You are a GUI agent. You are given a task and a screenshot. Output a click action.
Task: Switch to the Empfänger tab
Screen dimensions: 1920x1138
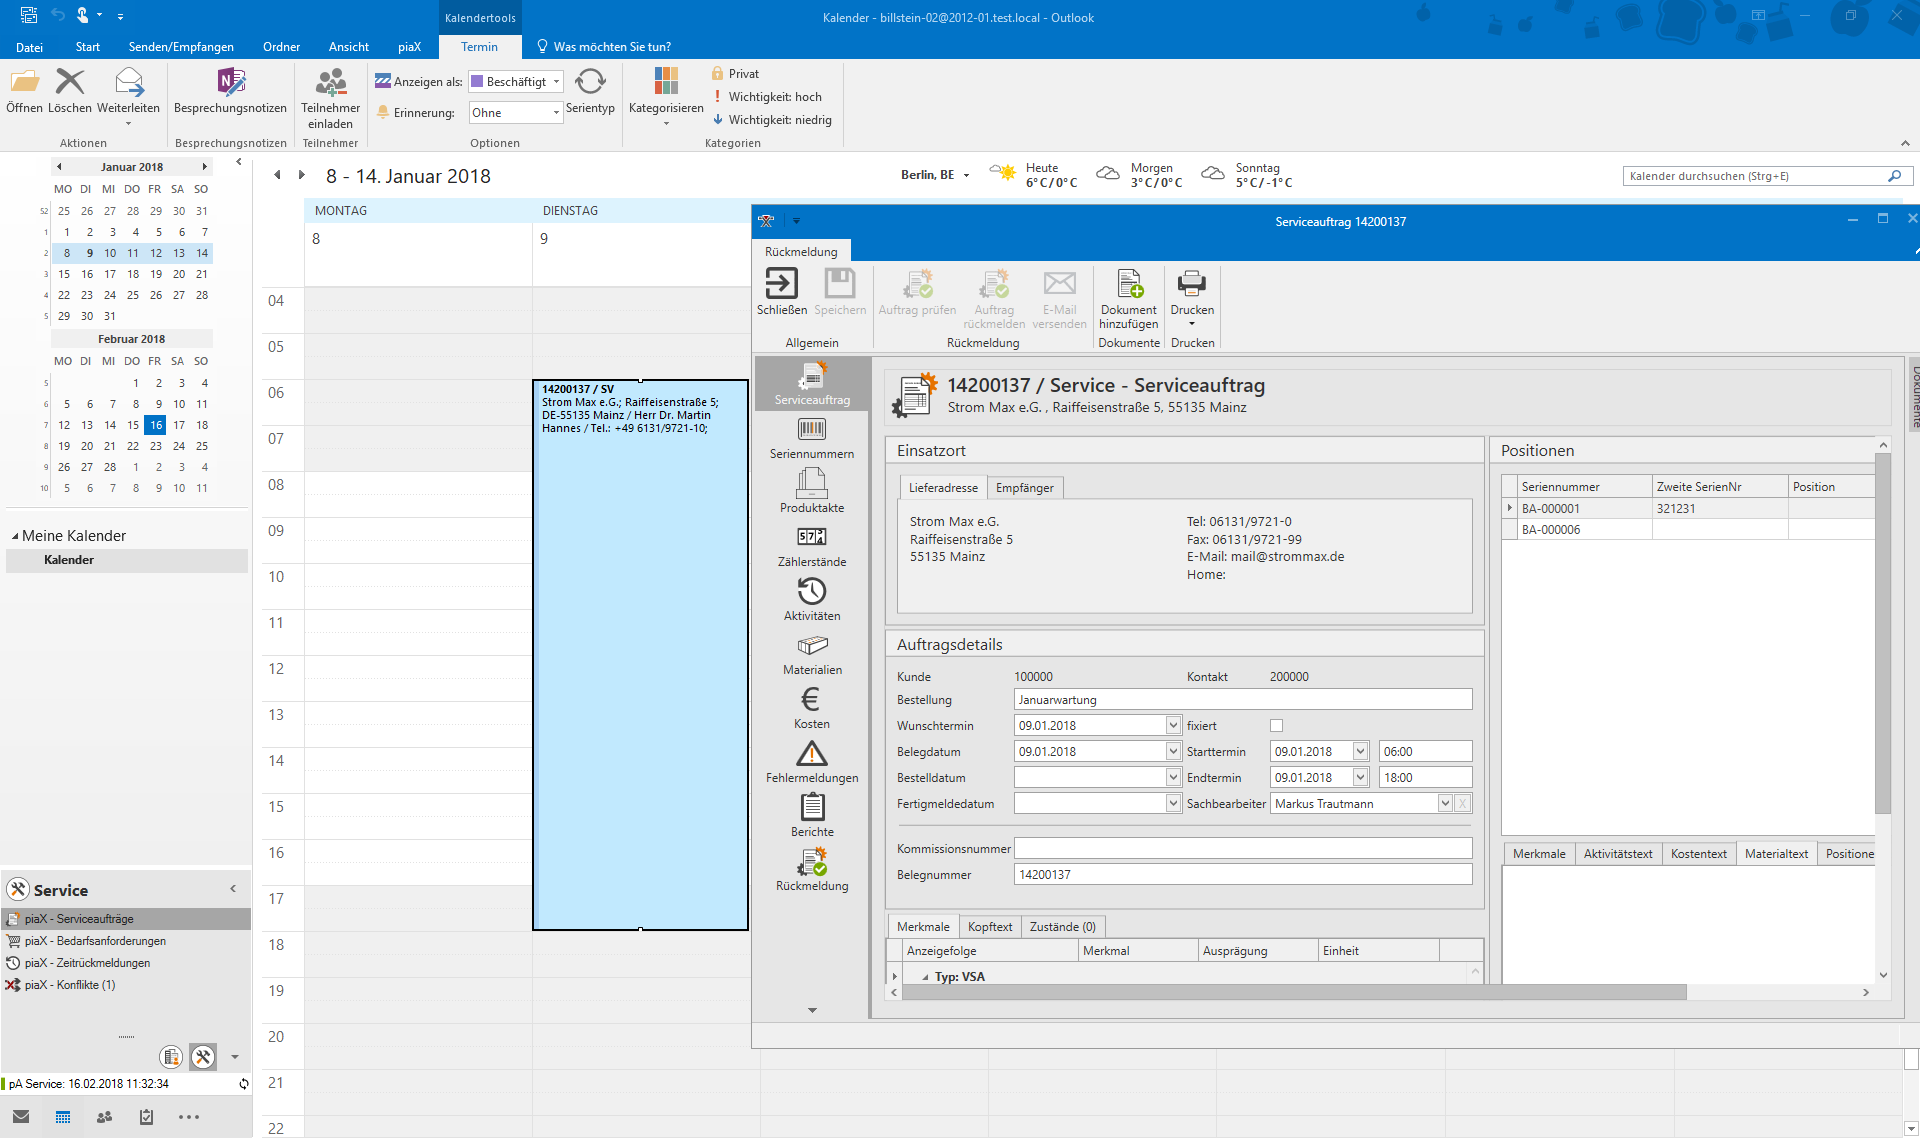(x=1024, y=488)
